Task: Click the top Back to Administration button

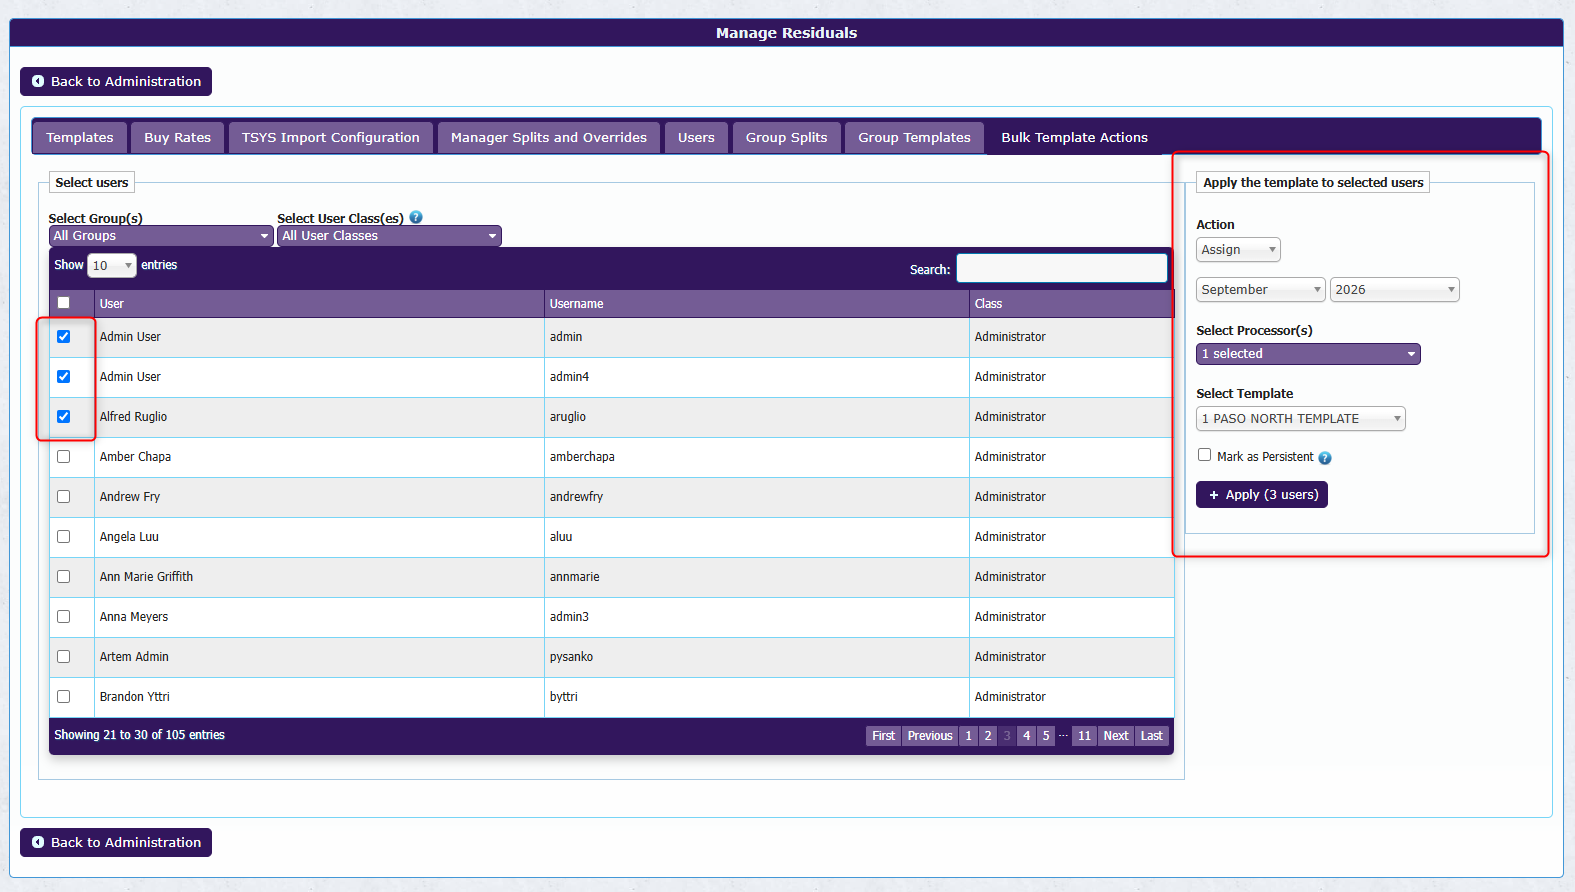Action: (x=116, y=82)
